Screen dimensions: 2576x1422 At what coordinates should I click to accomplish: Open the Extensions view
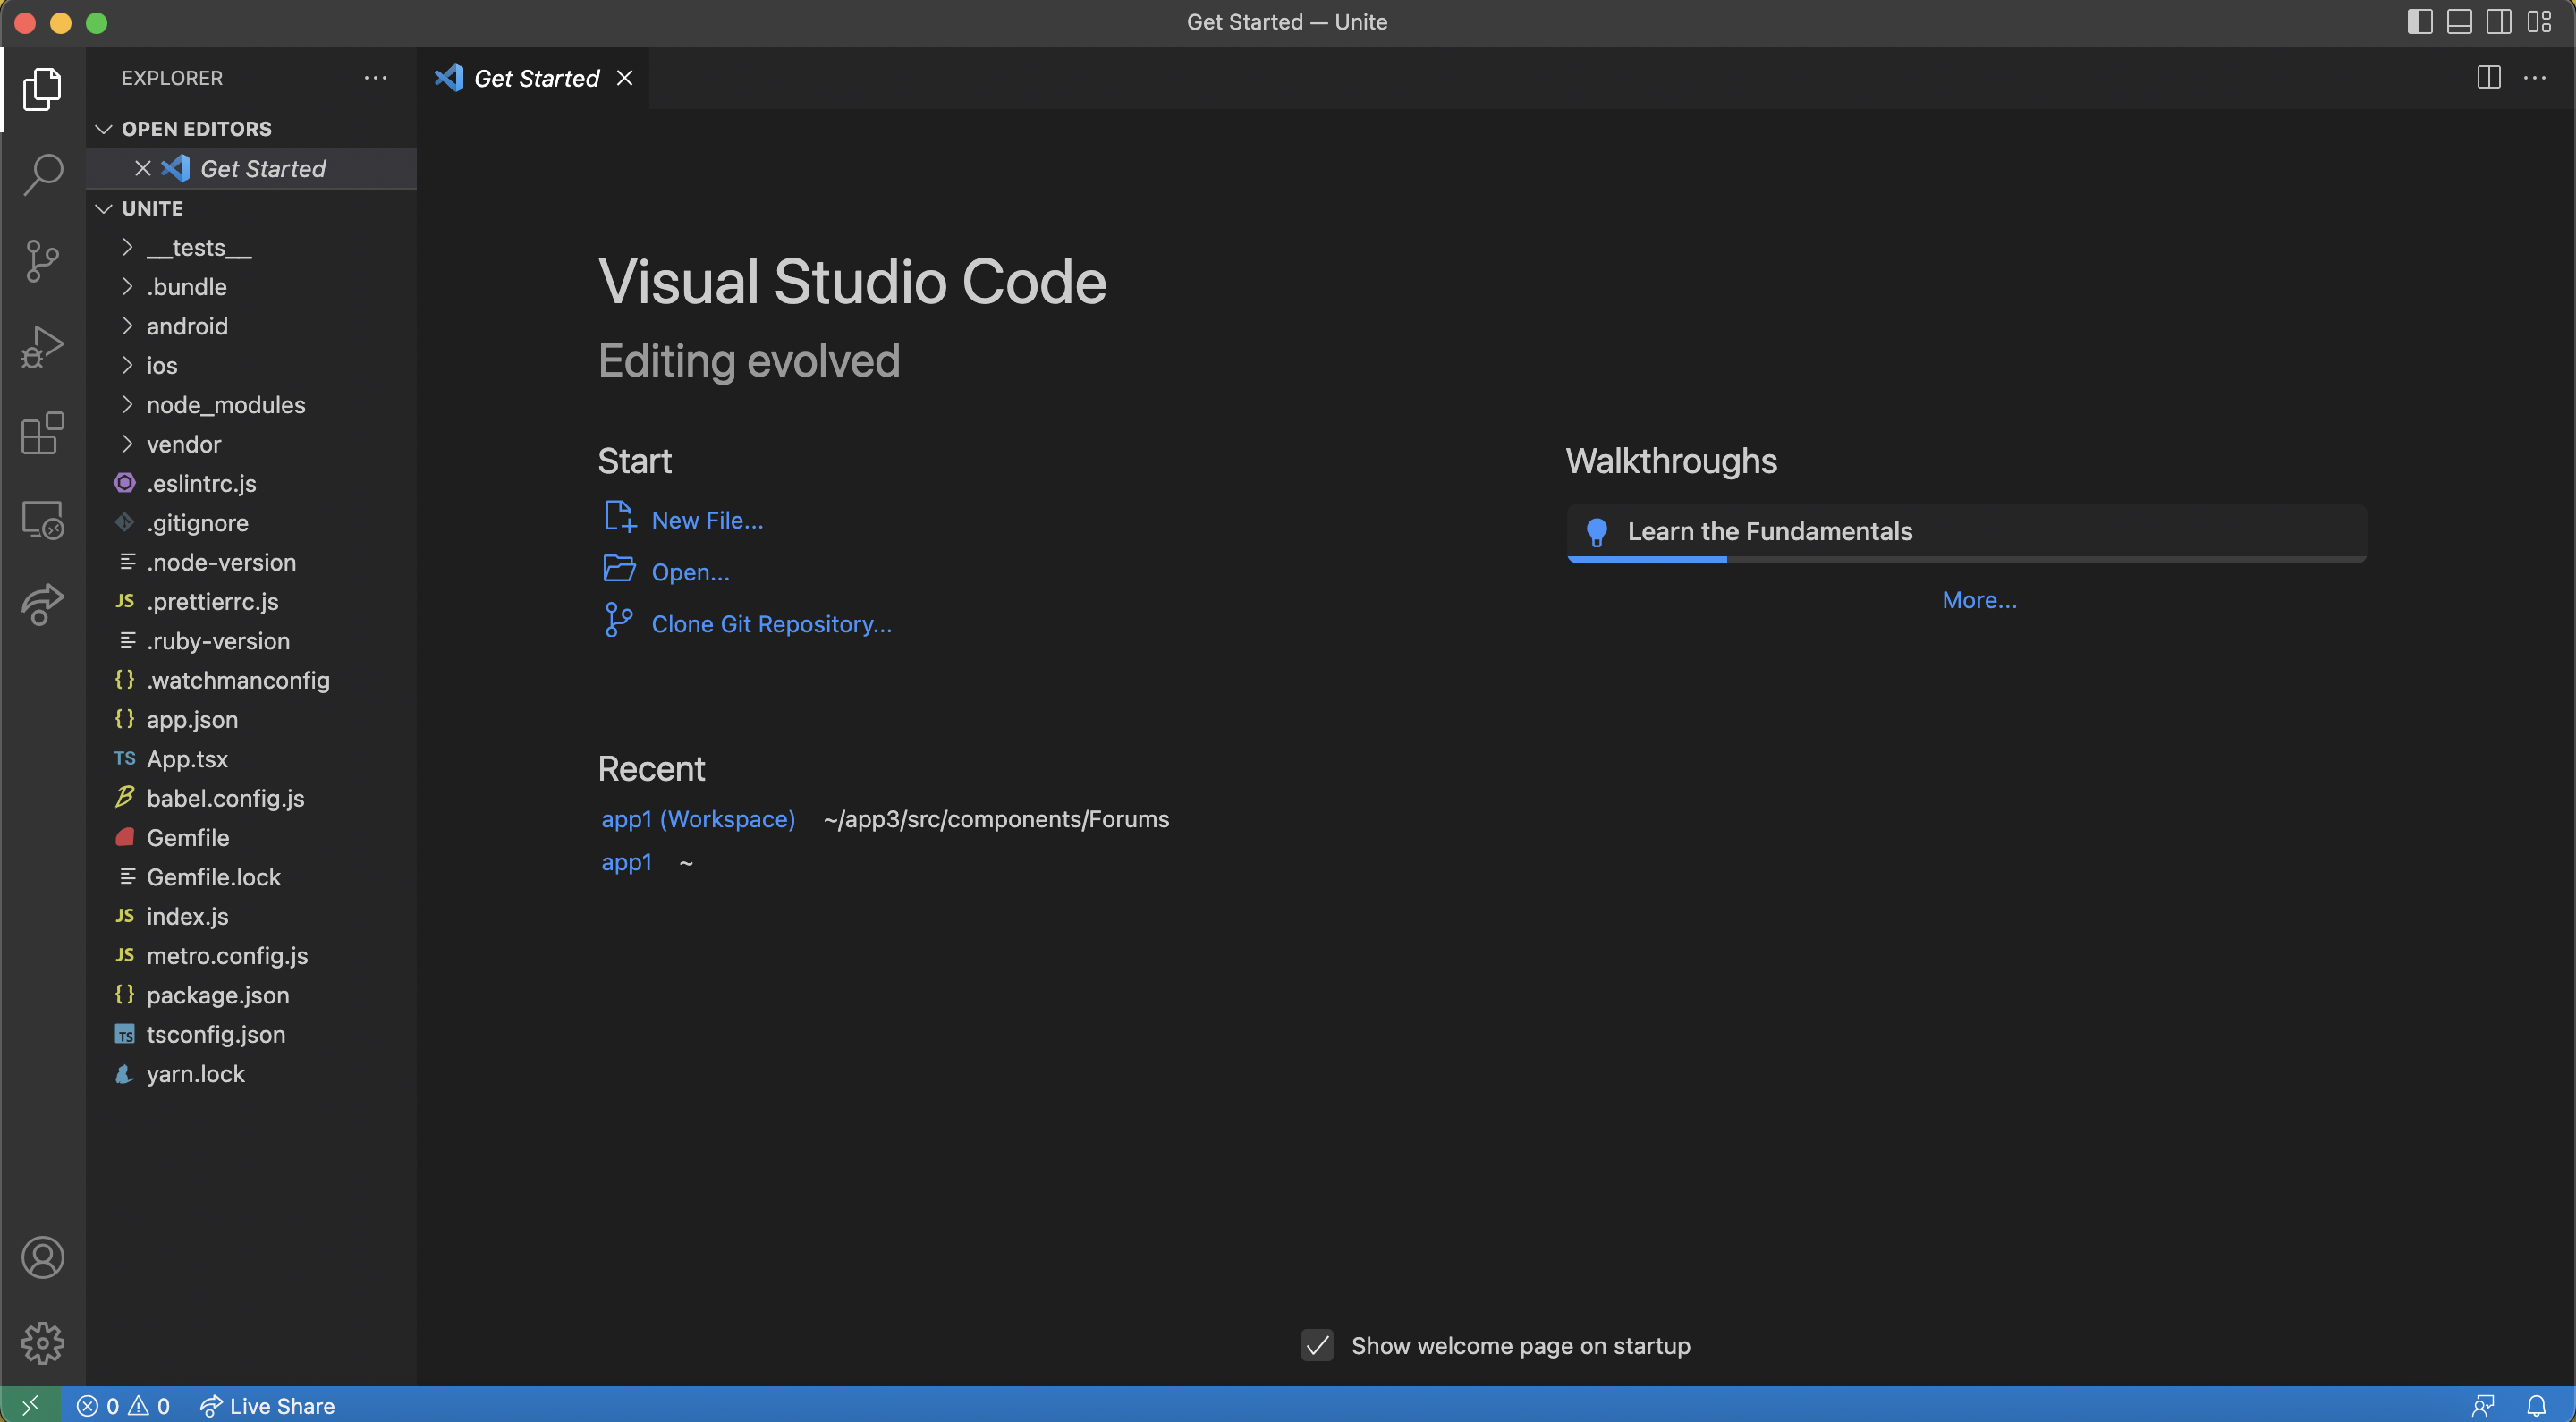[x=42, y=433]
